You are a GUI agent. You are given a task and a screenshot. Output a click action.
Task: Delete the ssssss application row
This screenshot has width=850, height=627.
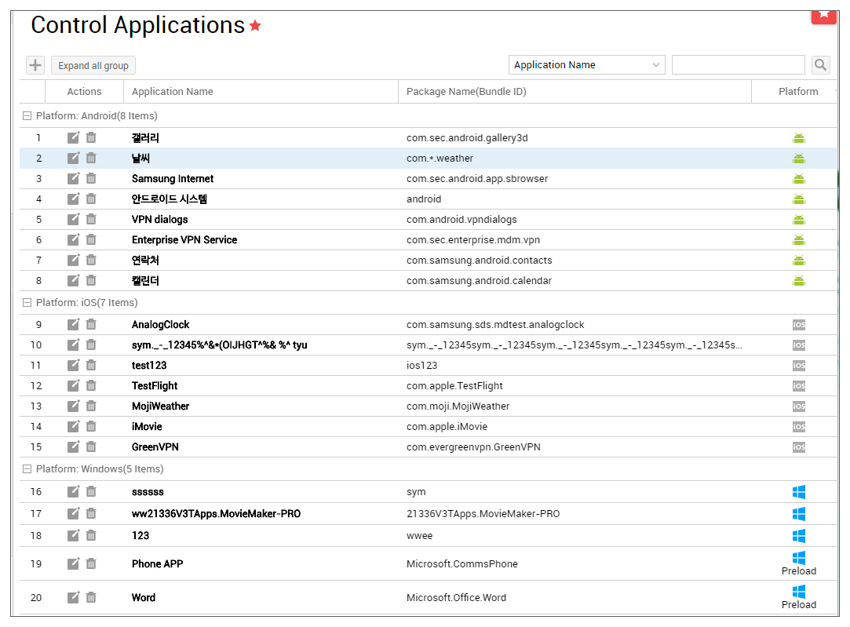pyautogui.click(x=91, y=492)
